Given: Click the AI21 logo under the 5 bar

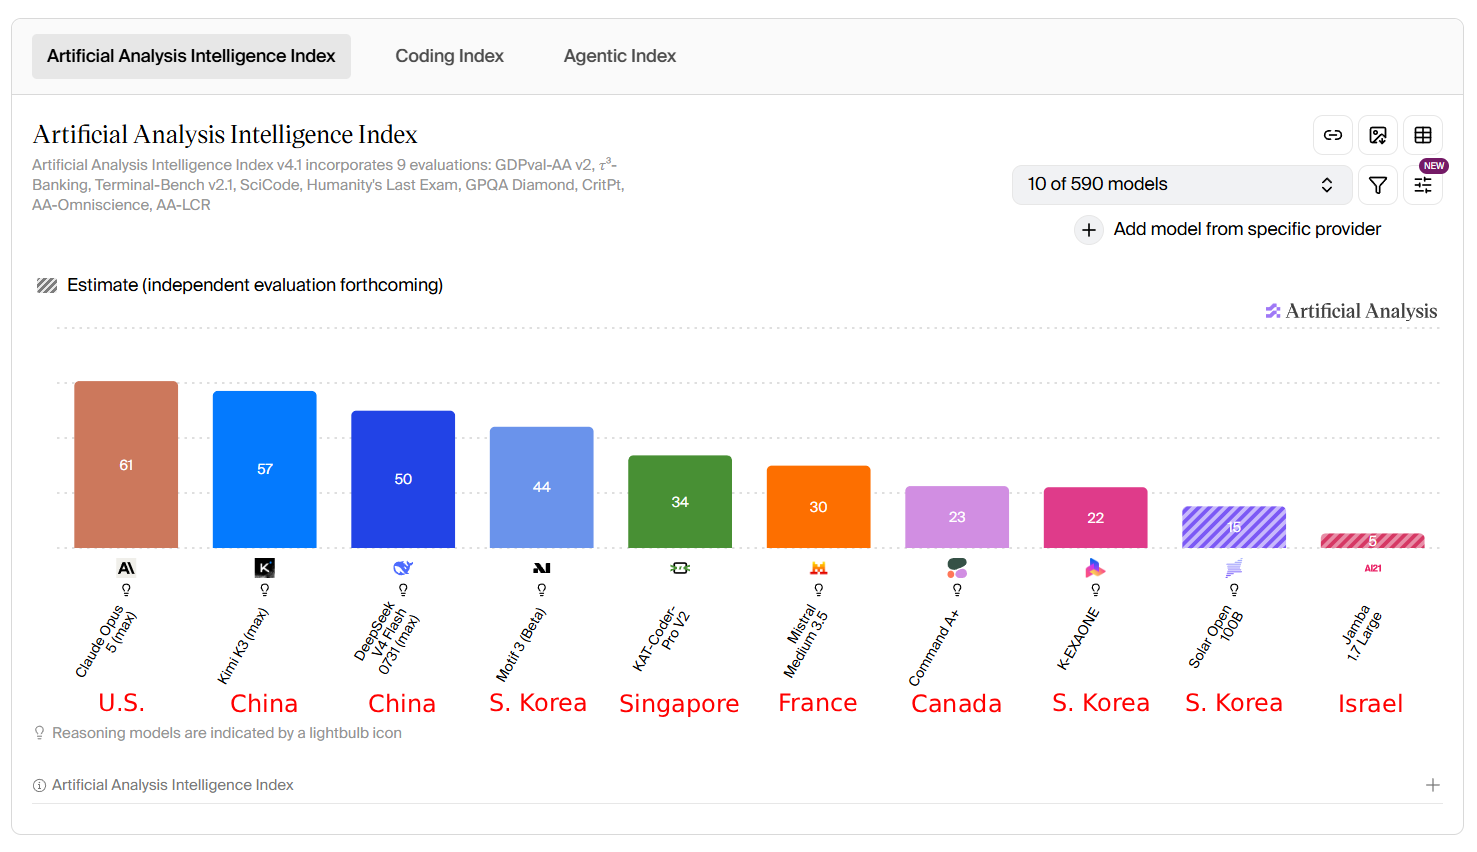Looking at the screenshot, I should click(1373, 568).
